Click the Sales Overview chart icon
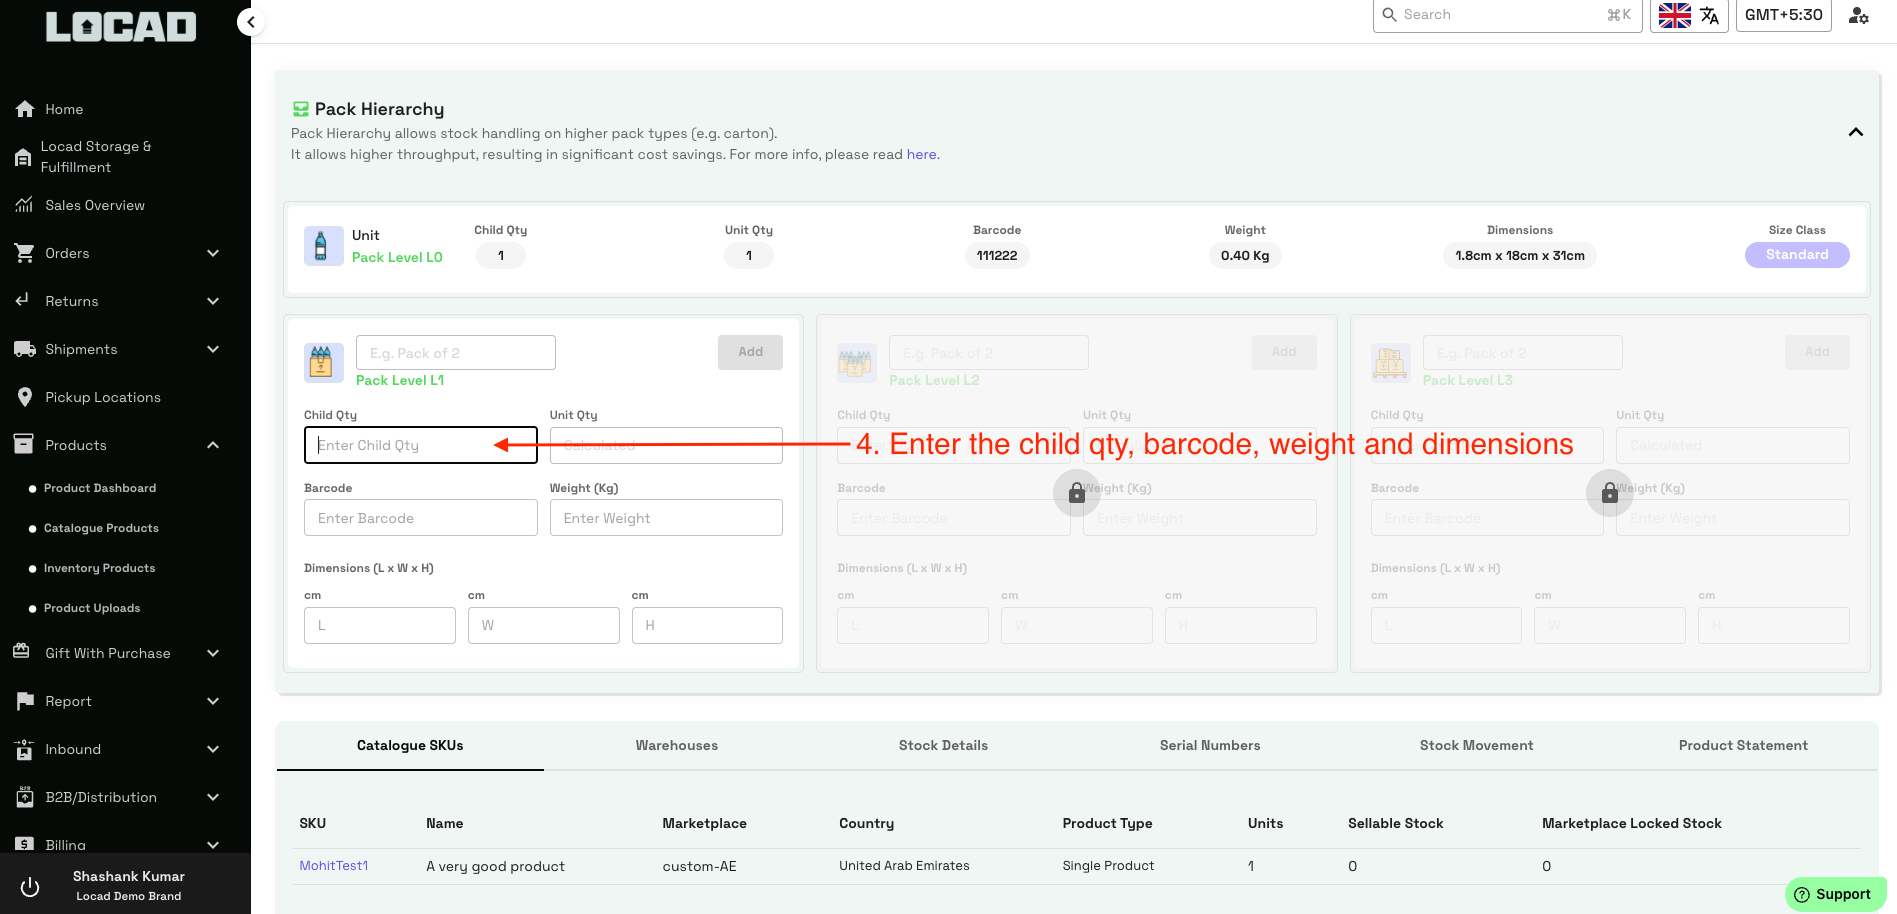The image size is (1897, 914). point(25,205)
